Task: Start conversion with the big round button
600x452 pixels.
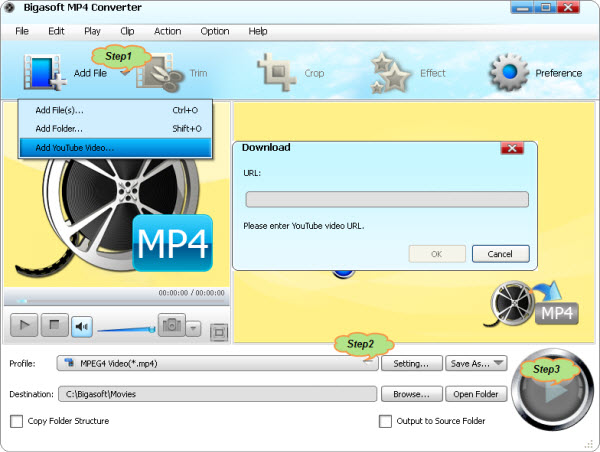Action: click(551, 389)
